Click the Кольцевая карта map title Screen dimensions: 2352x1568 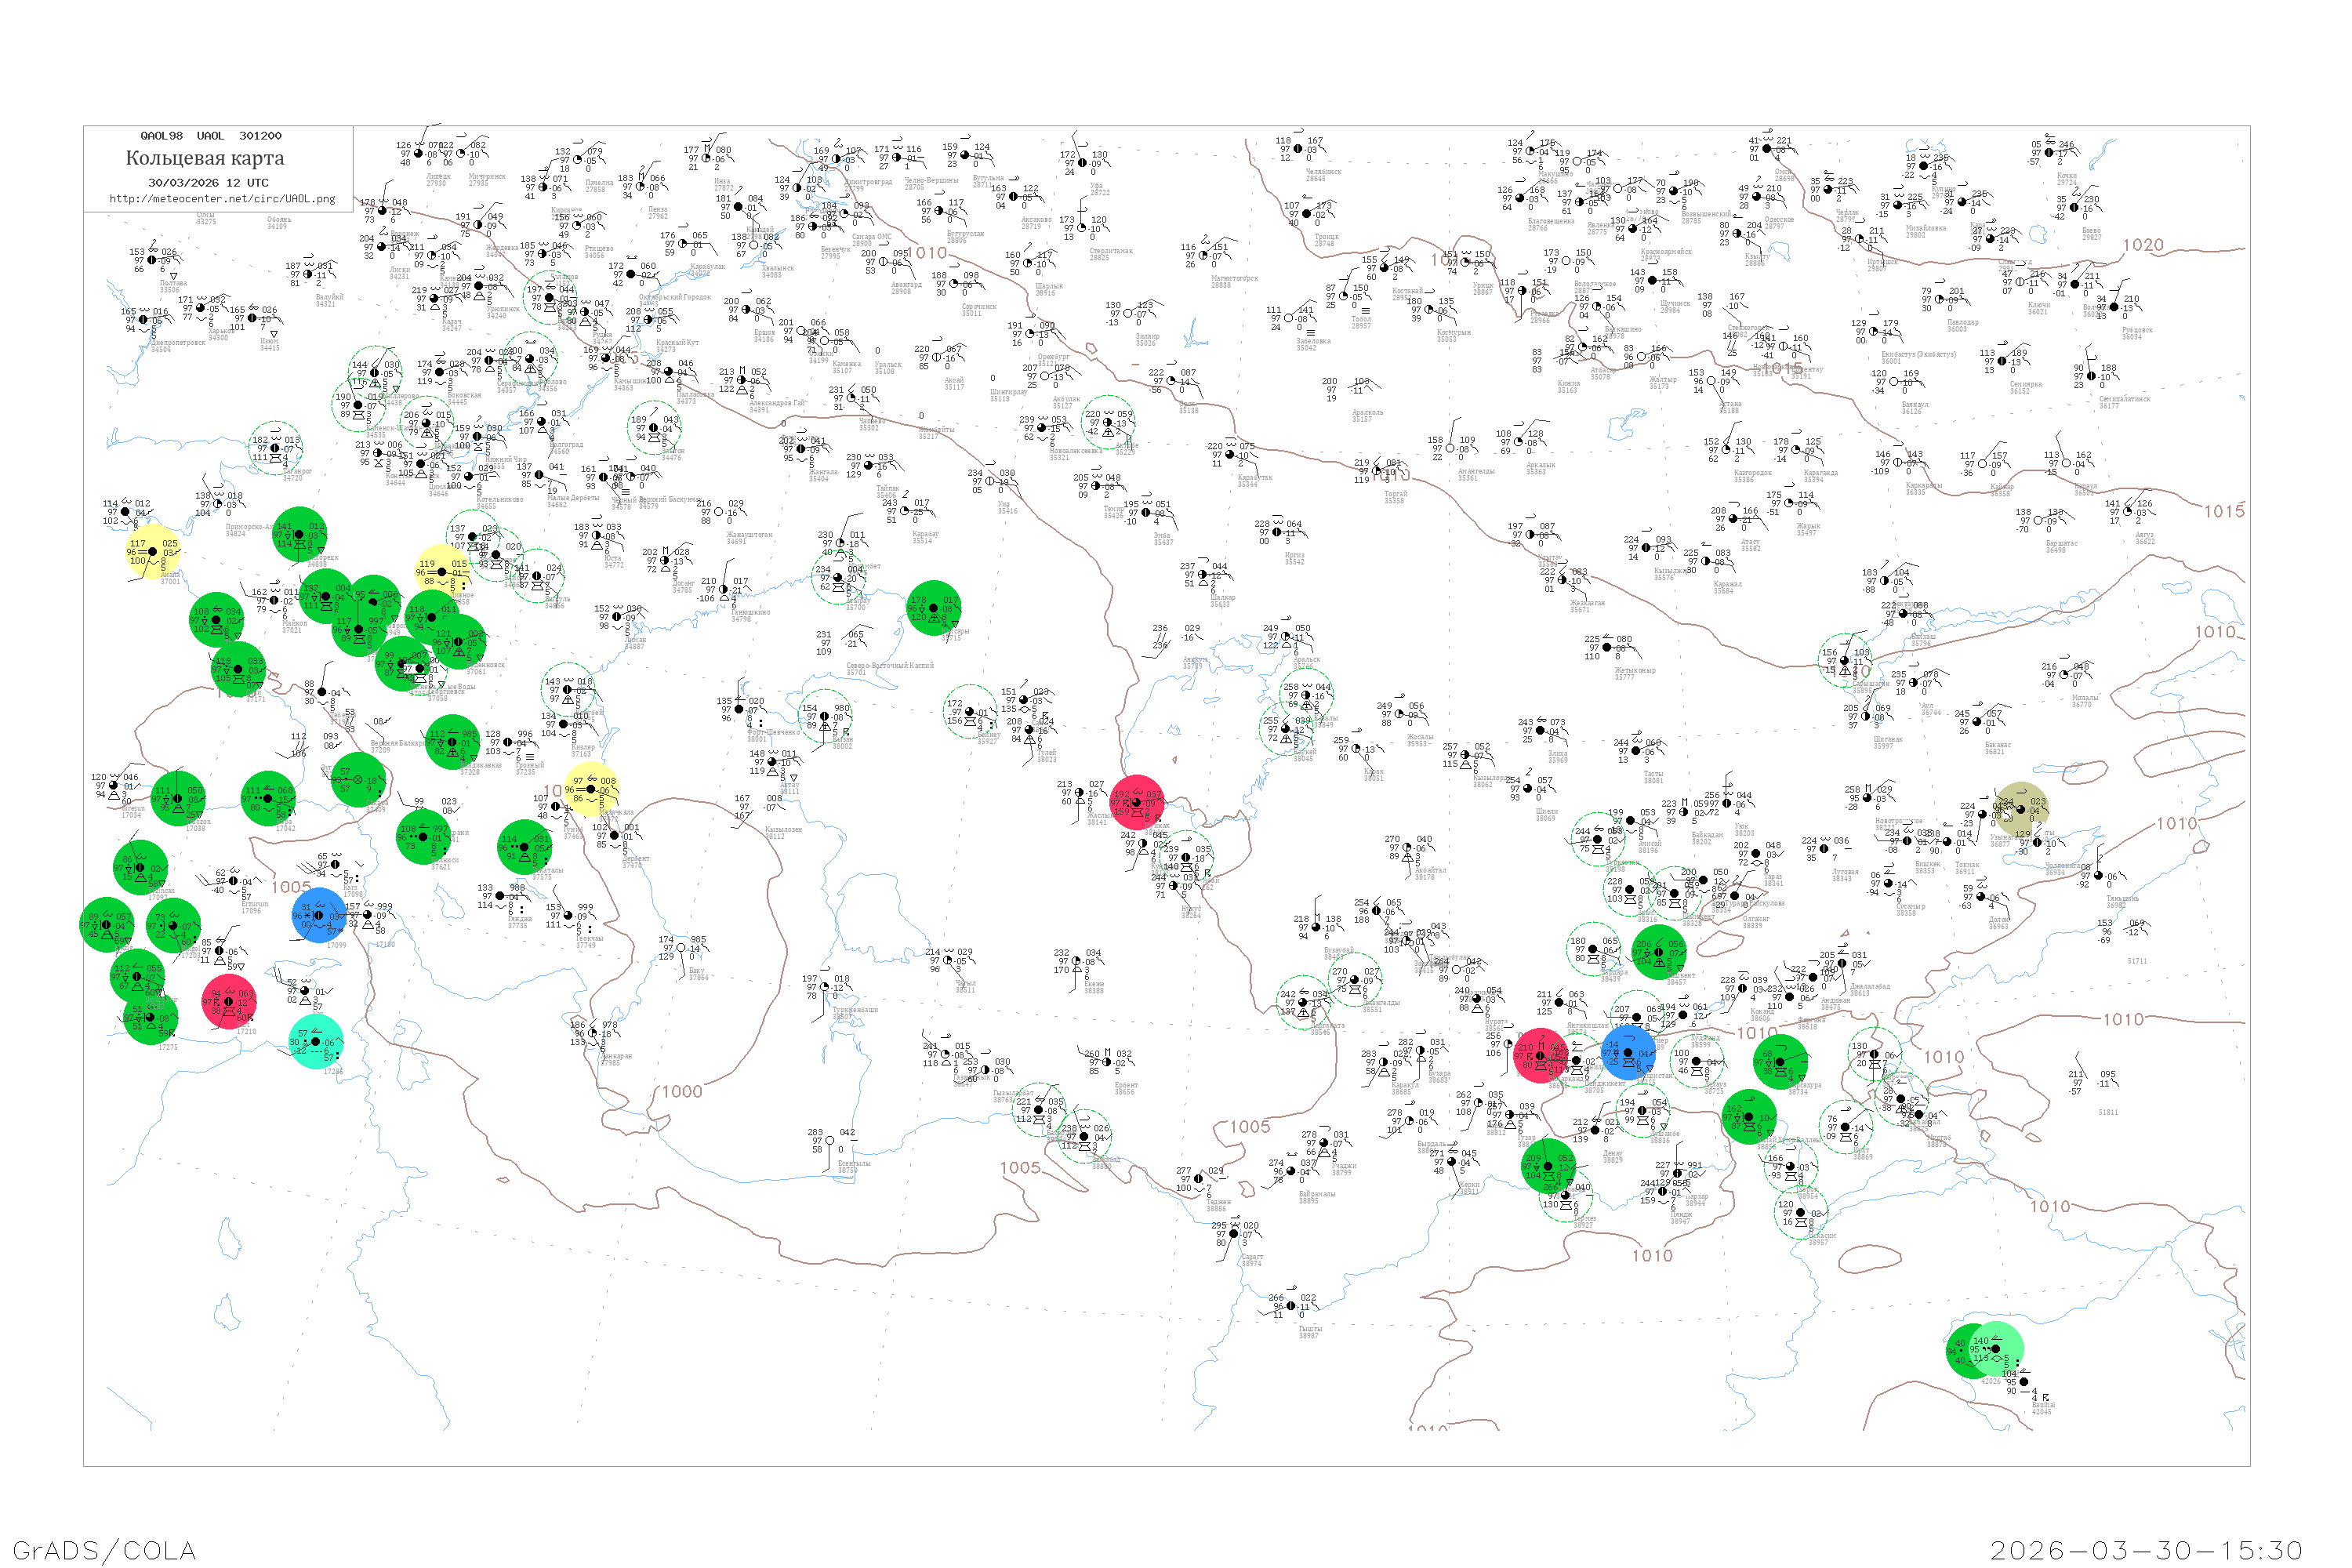click(205, 158)
